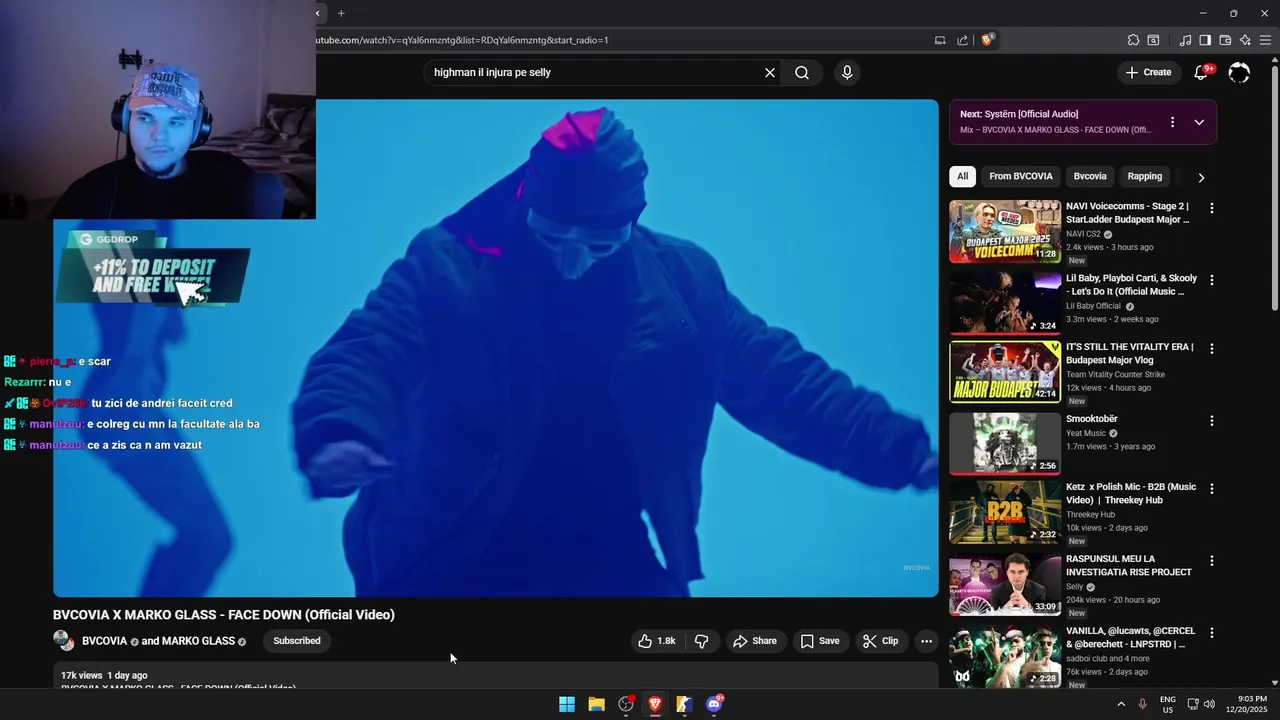Open Brave Shields lion icon

click(x=987, y=40)
